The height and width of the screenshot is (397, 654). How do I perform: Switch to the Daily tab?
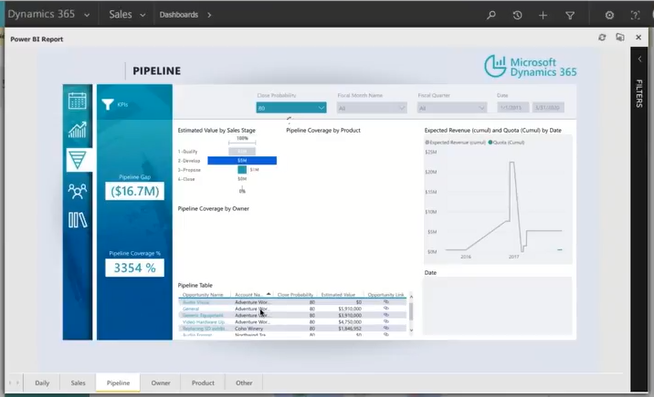pos(42,382)
